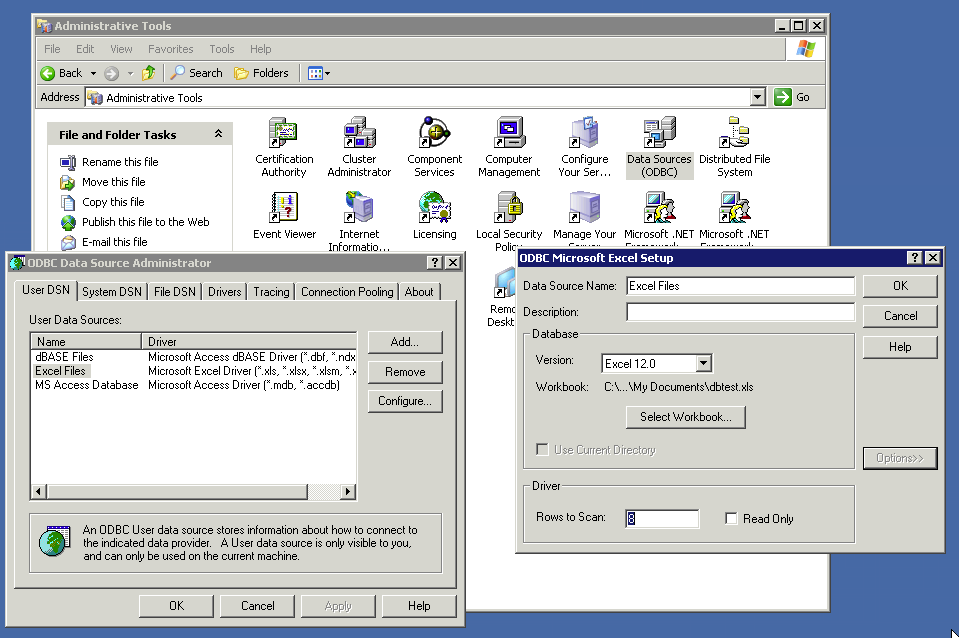959x638 pixels.
Task: Click Rename this file task
Action: point(120,162)
